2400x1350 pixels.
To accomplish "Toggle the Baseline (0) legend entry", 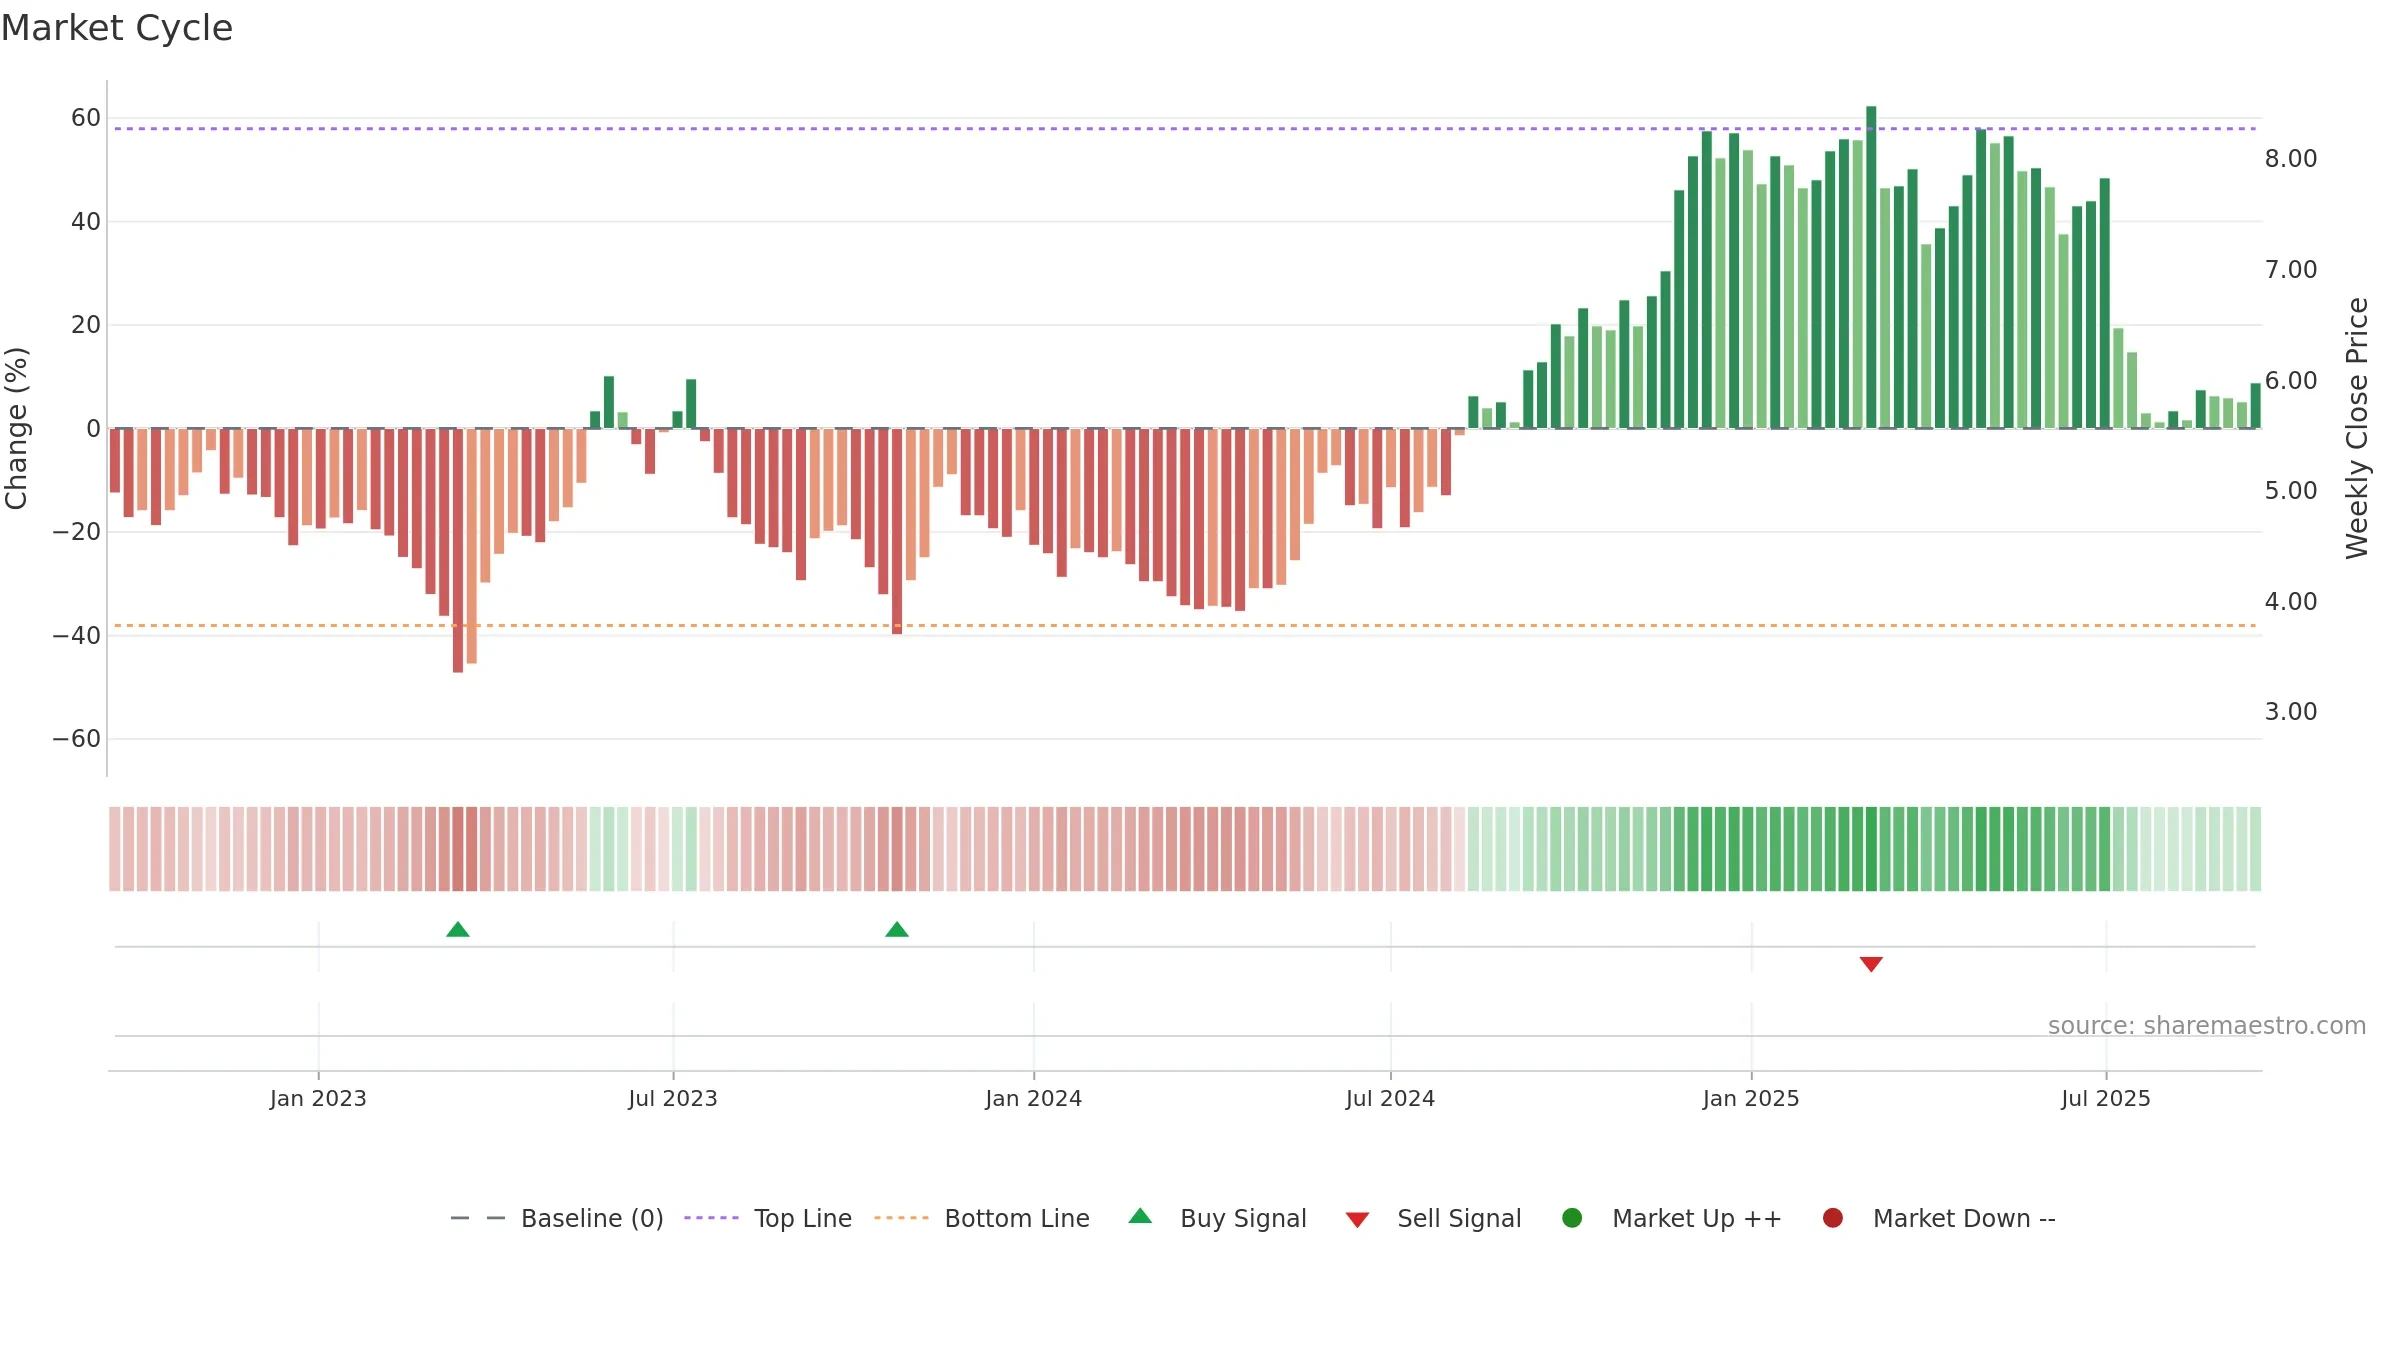I will [557, 1218].
